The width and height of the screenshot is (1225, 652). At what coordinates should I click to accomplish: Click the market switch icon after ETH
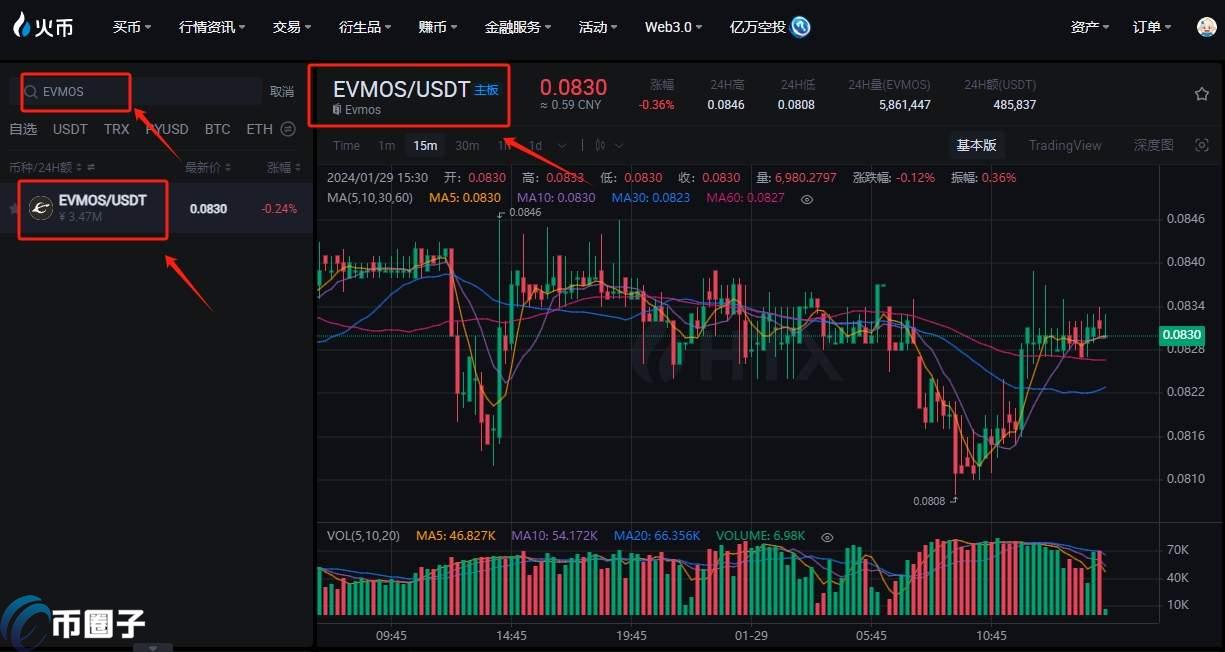click(x=288, y=129)
